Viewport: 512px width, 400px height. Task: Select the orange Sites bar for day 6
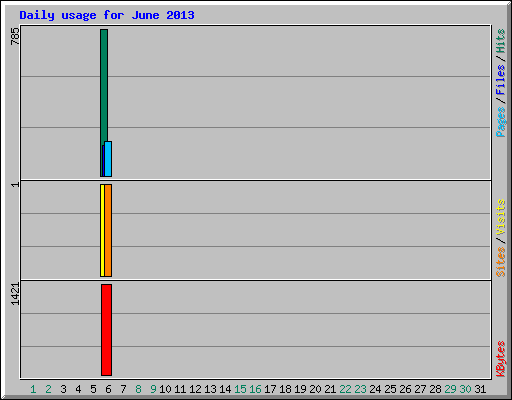coord(108,230)
